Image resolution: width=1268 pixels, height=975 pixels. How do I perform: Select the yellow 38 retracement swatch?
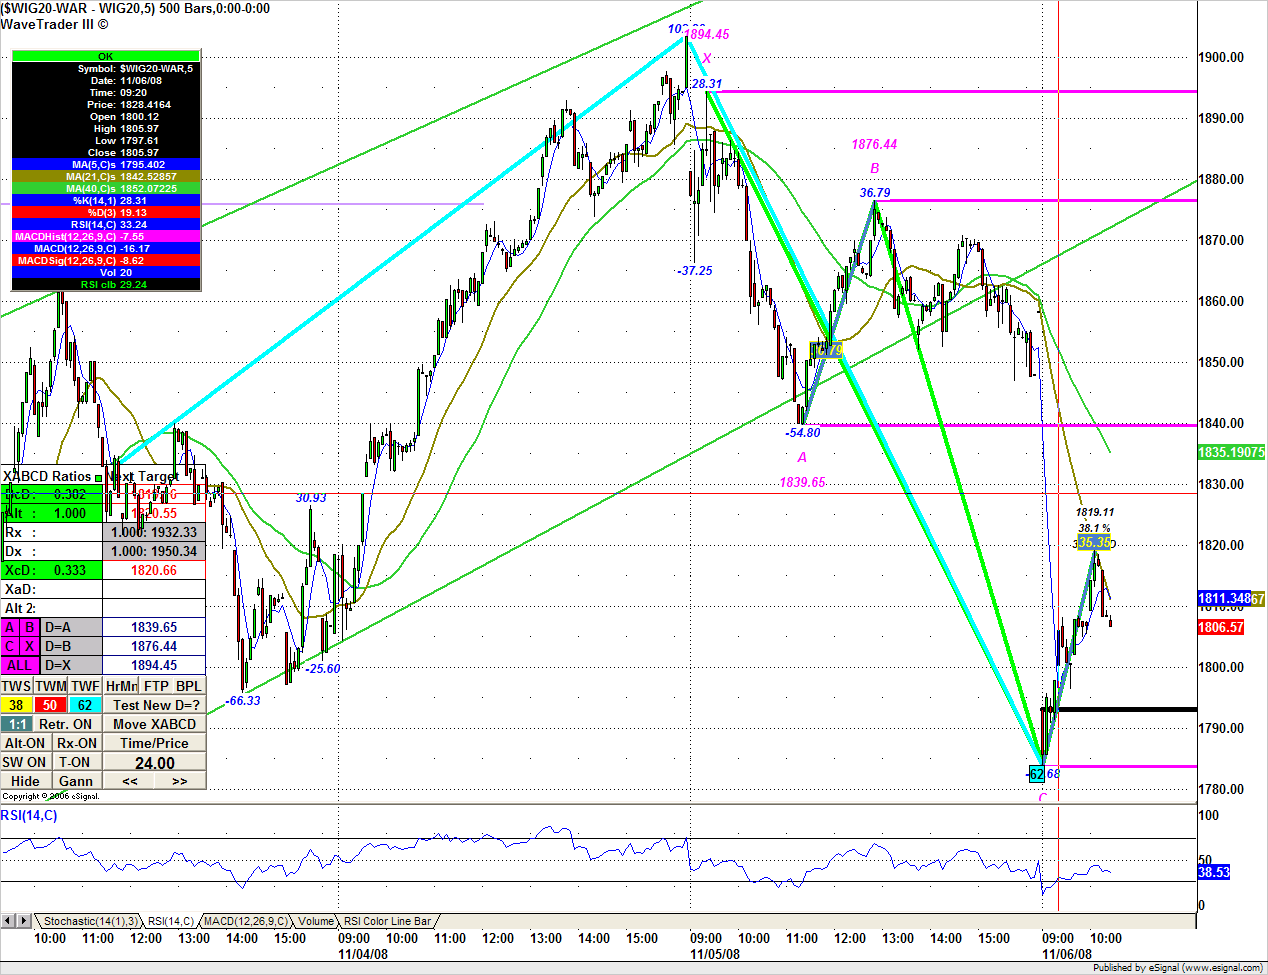tap(17, 705)
